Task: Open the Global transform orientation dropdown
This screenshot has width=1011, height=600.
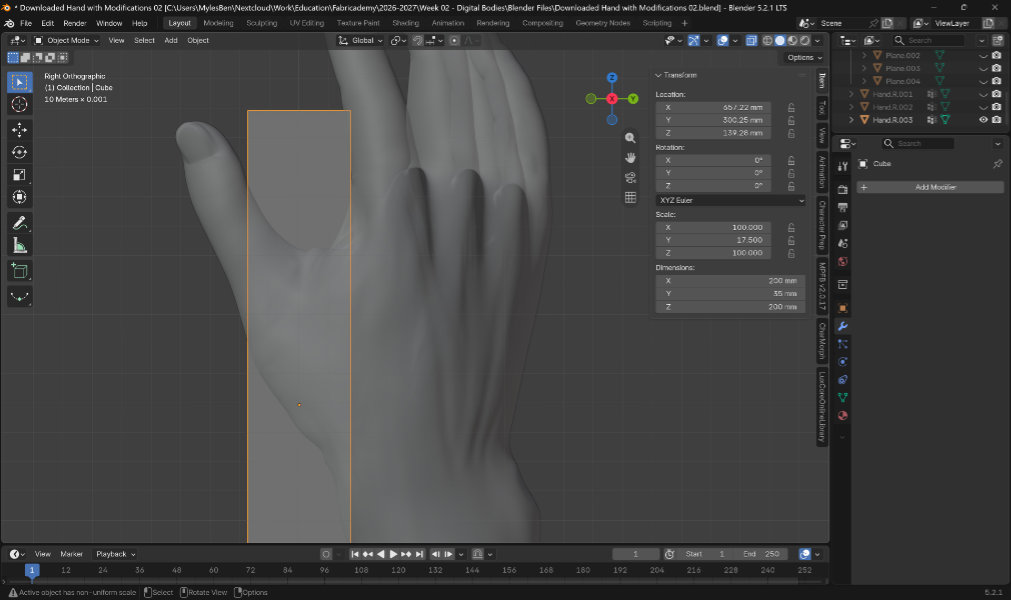Action: pos(360,40)
